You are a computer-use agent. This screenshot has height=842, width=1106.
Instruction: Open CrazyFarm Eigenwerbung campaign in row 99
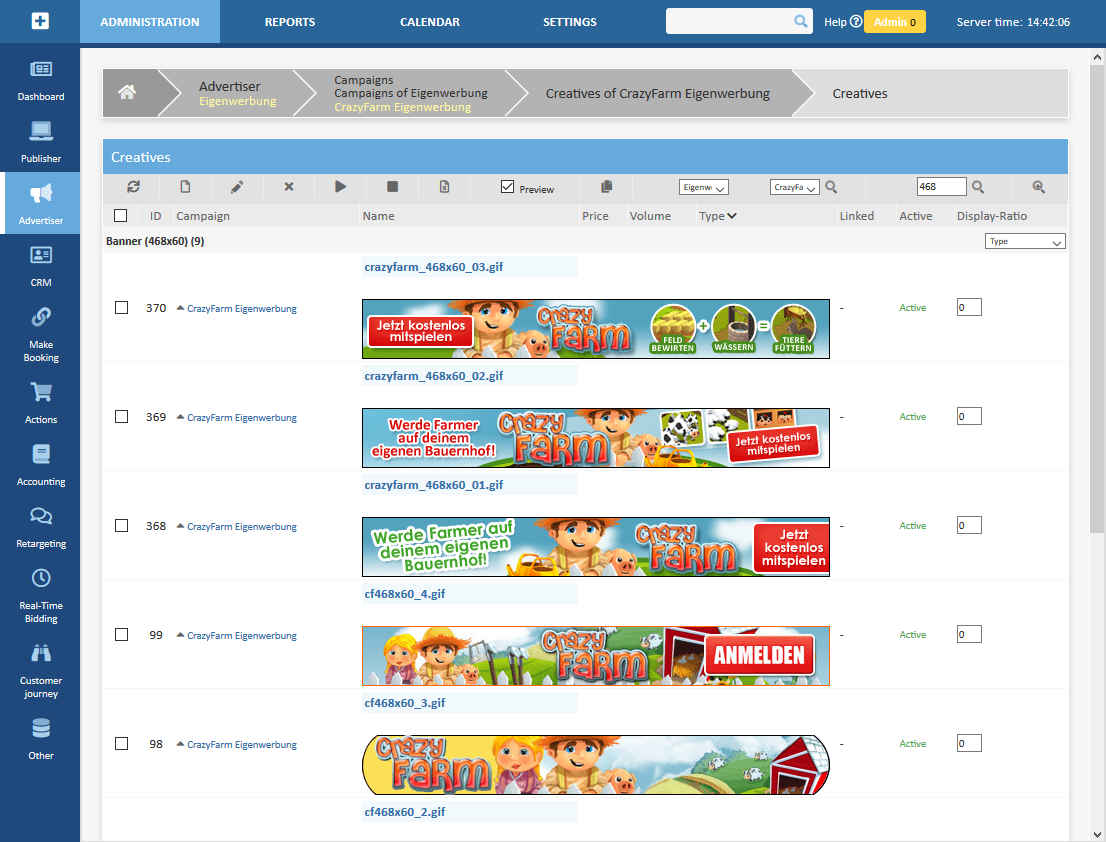(x=242, y=635)
